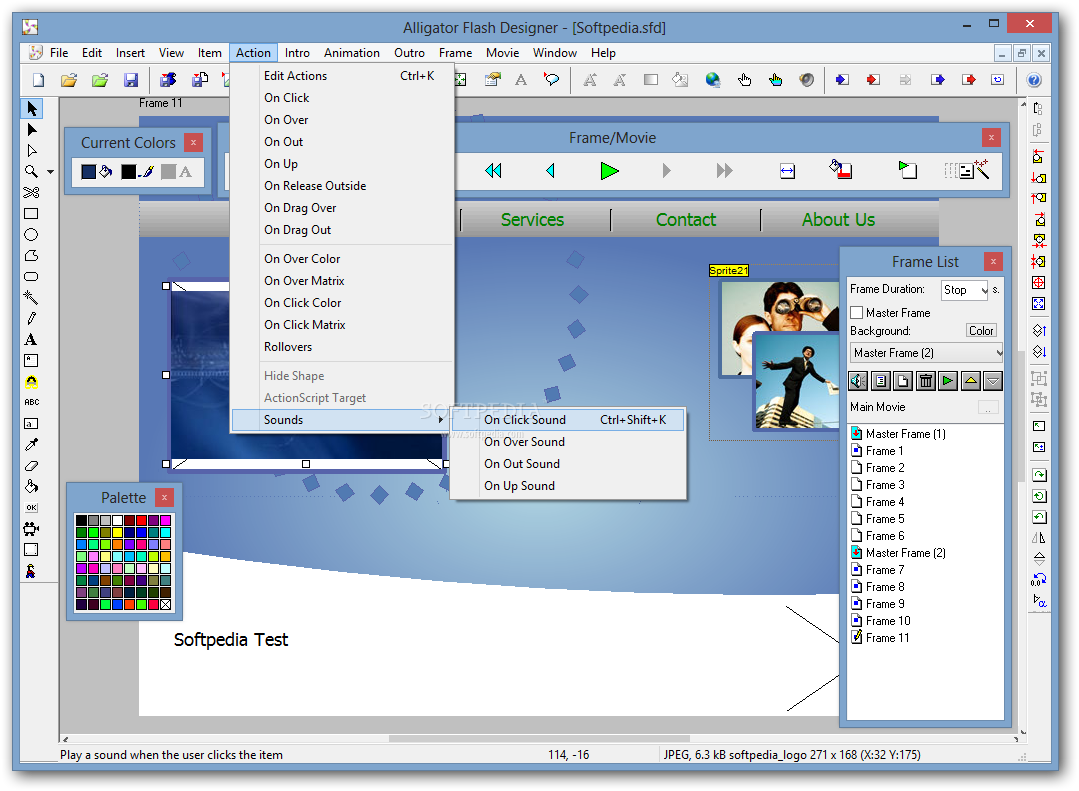
Task: Select the ABC text tool
Action: pos(32,402)
